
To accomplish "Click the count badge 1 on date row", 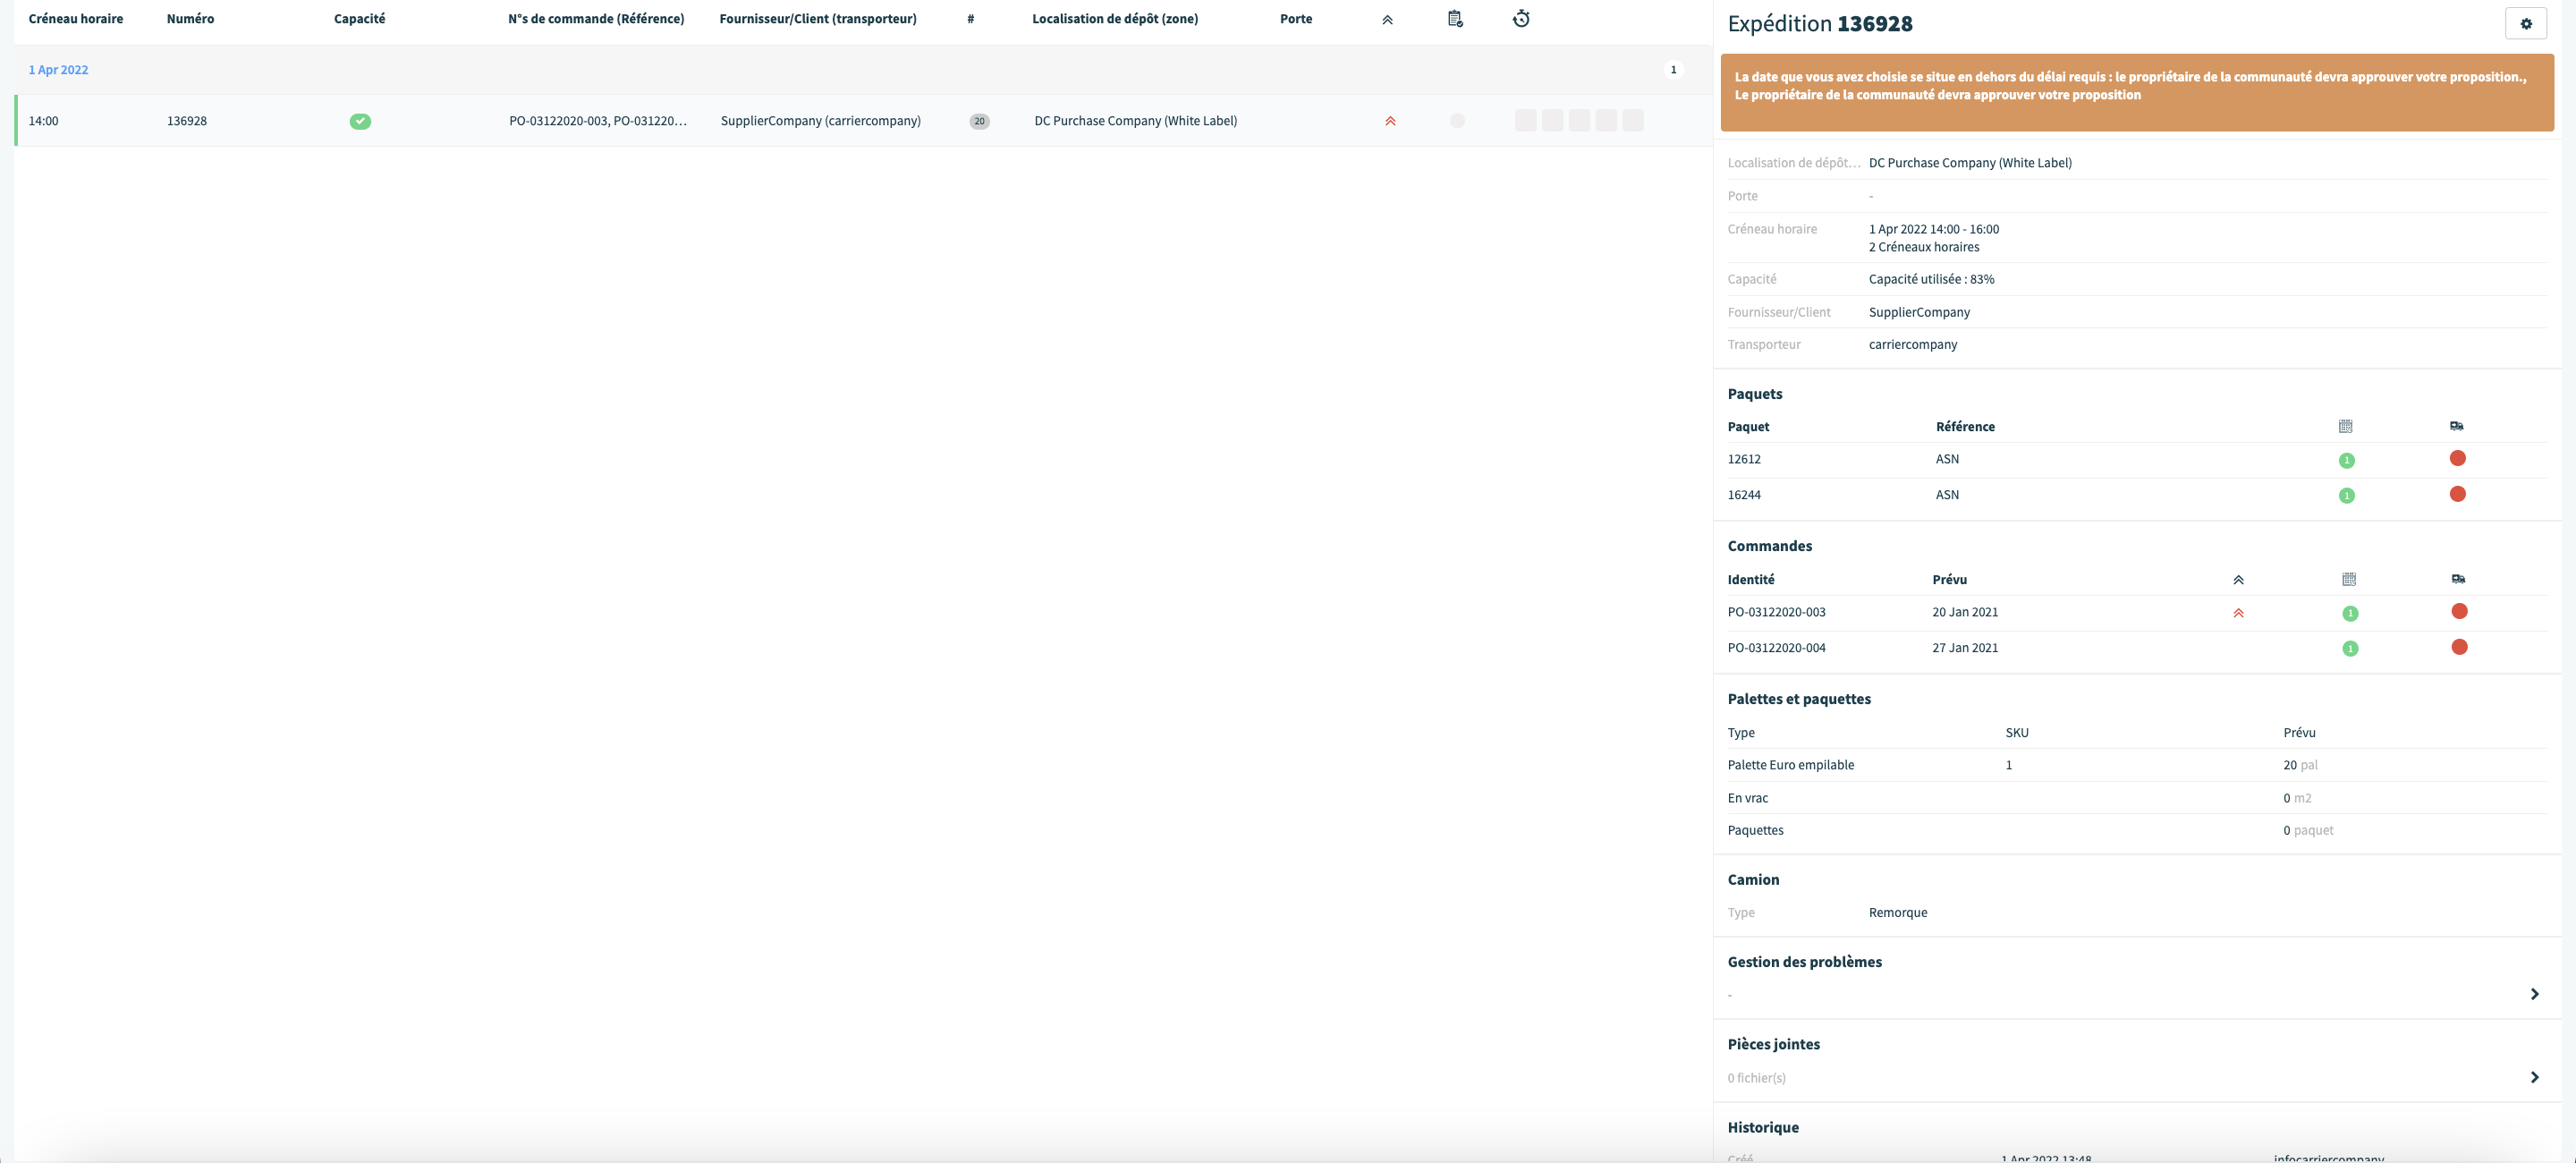I will click(1673, 70).
